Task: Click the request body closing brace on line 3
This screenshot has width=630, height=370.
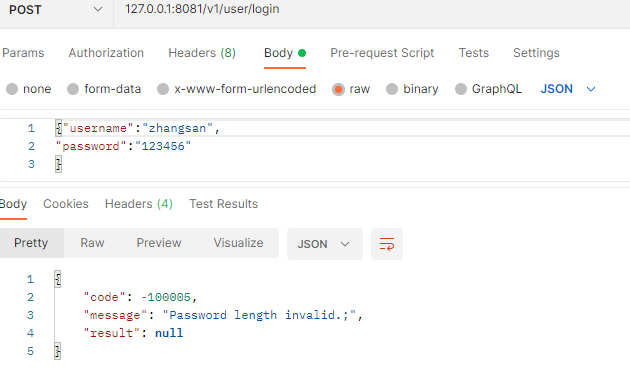Action: coord(59,164)
